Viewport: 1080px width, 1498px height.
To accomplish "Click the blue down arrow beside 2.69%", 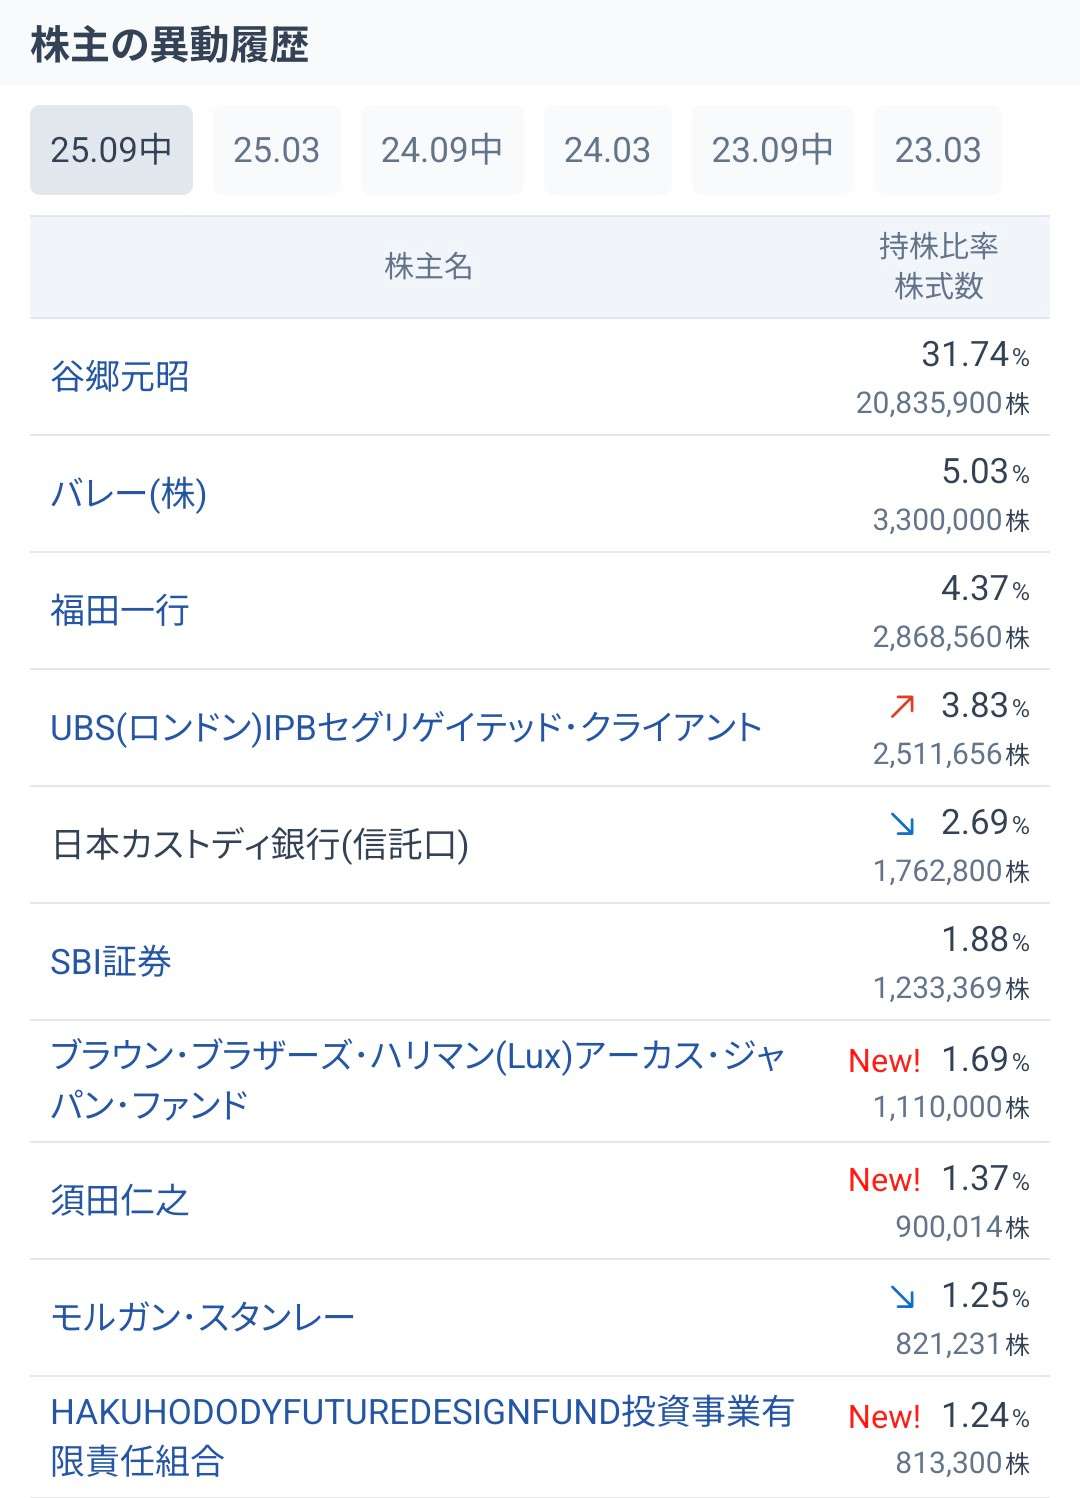I will point(902,824).
